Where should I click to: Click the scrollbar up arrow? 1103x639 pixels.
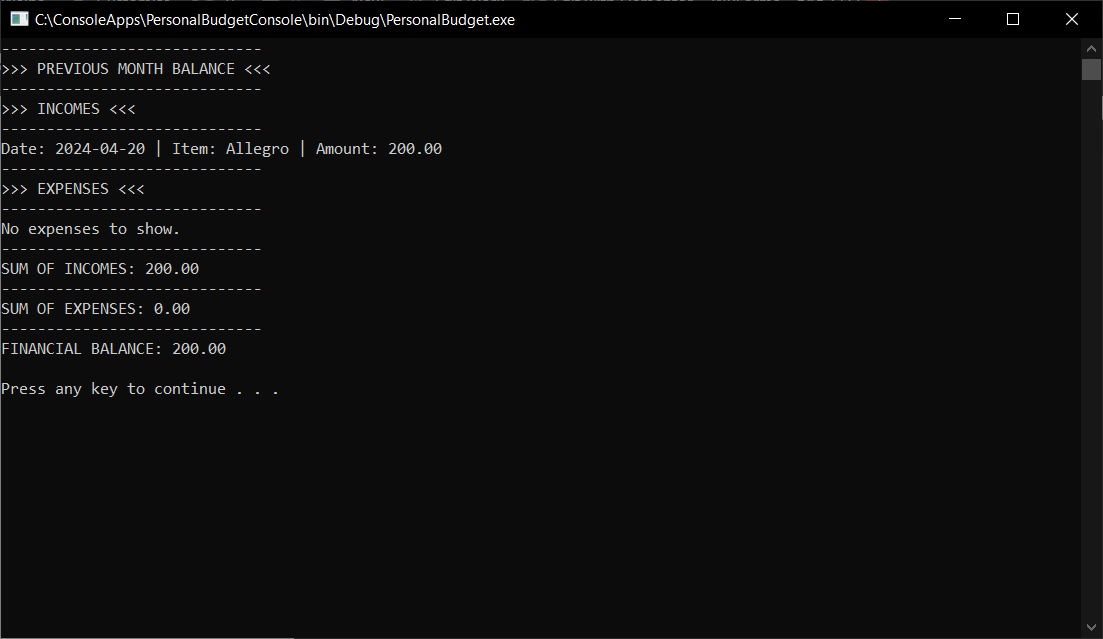point(1091,48)
